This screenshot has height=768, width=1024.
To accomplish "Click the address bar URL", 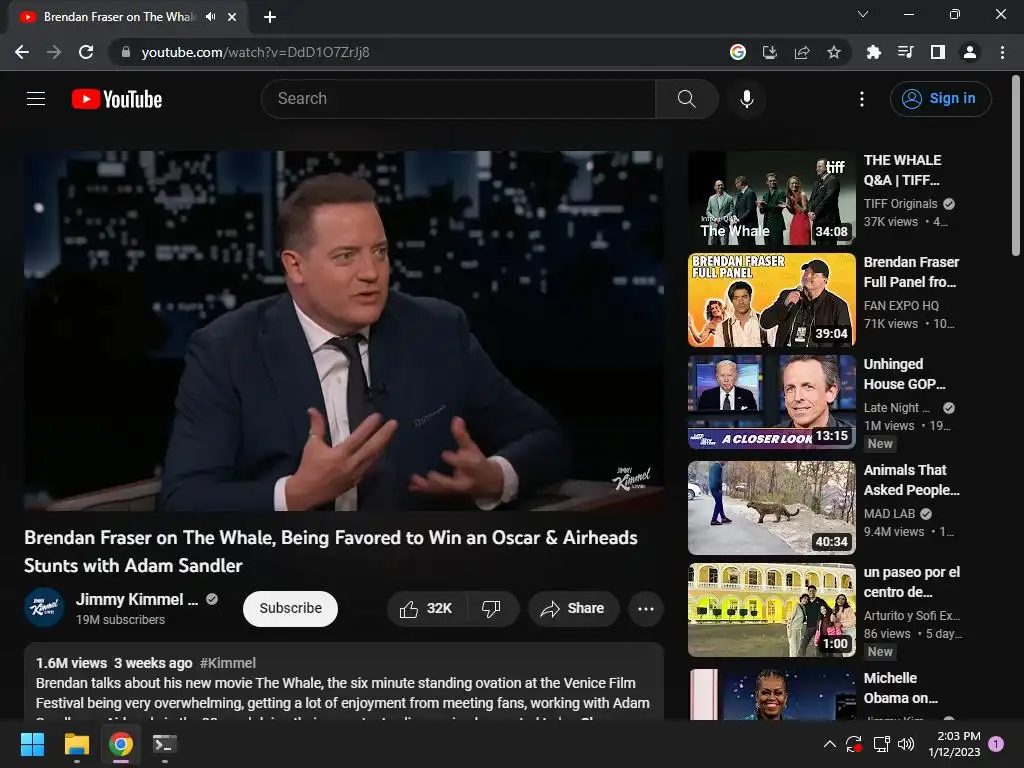I will (x=255, y=52).
